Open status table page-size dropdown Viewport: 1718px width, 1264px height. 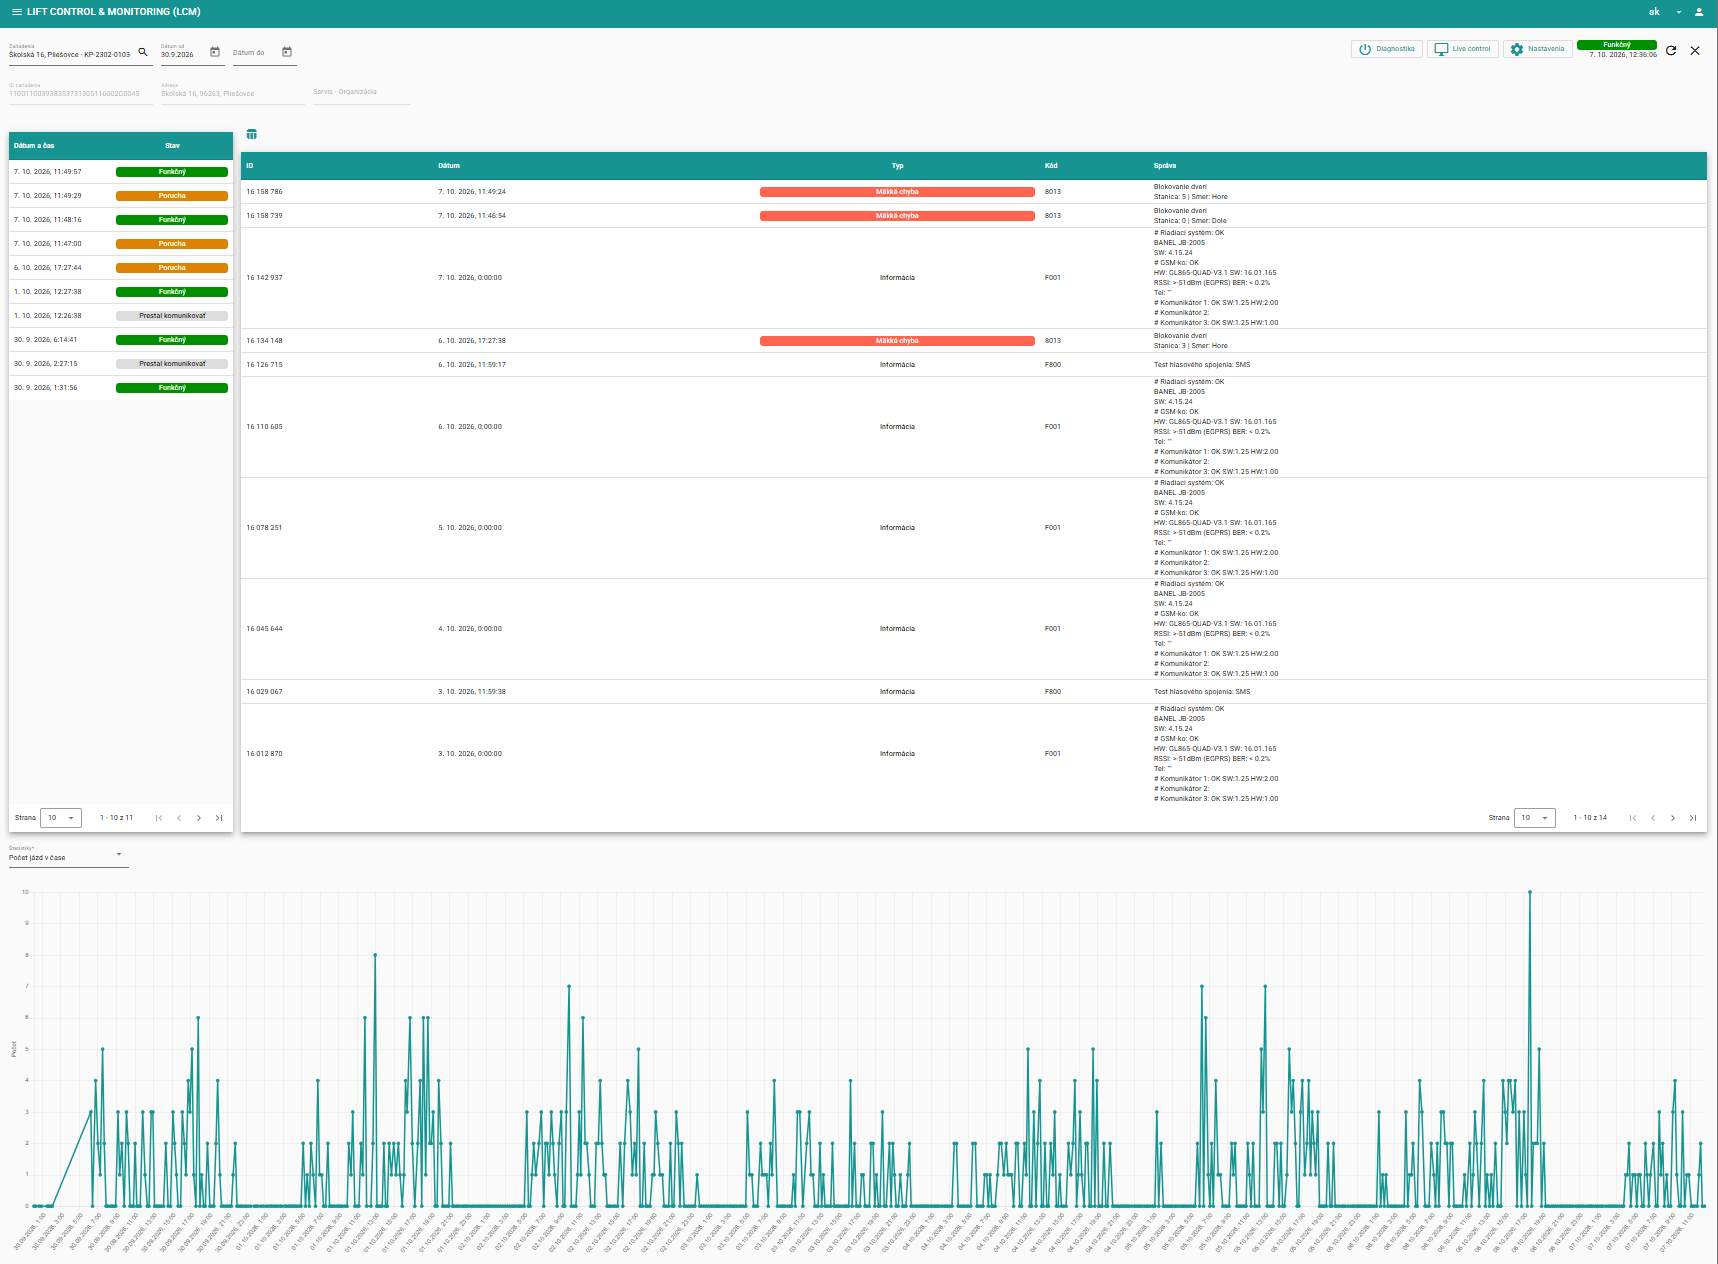coord(61,818)
